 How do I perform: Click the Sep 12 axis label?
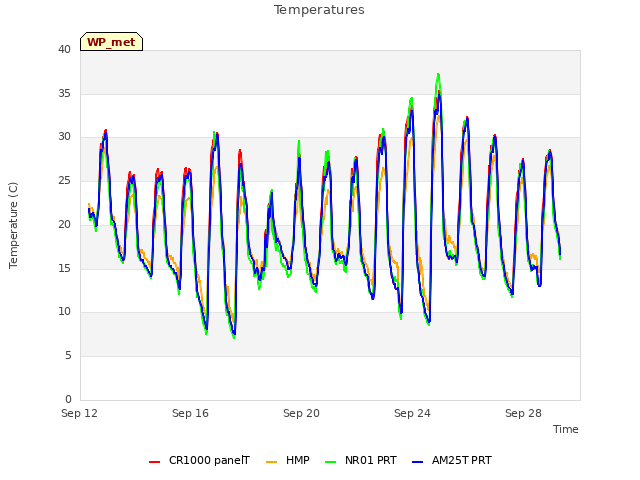[x=80, y=413]
